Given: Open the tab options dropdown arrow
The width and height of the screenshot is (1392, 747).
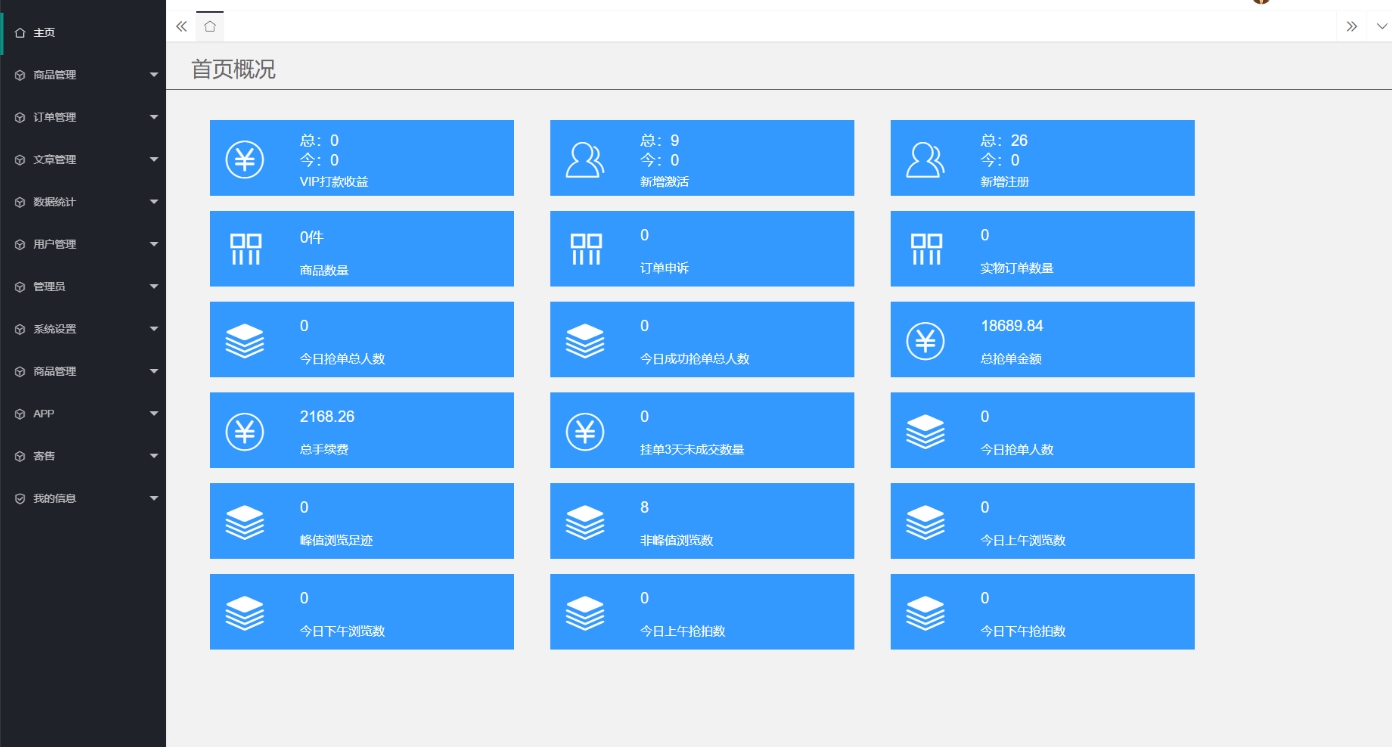Looking at the screenshot, I should 1381,27.
